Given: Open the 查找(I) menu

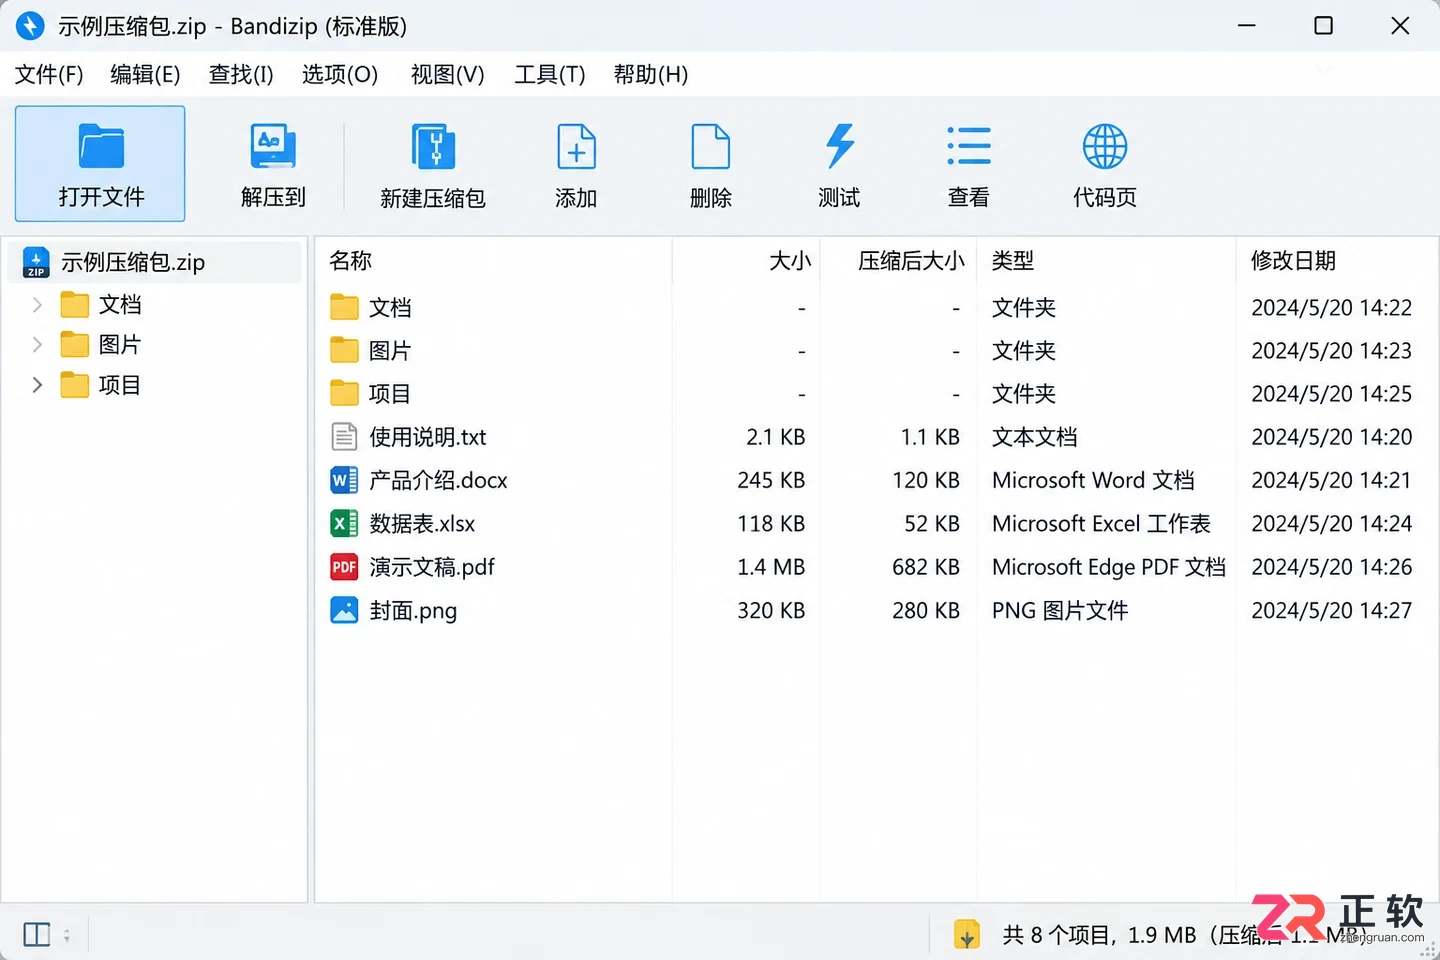Looking at the screenshot, I should [x=241, y=75].
